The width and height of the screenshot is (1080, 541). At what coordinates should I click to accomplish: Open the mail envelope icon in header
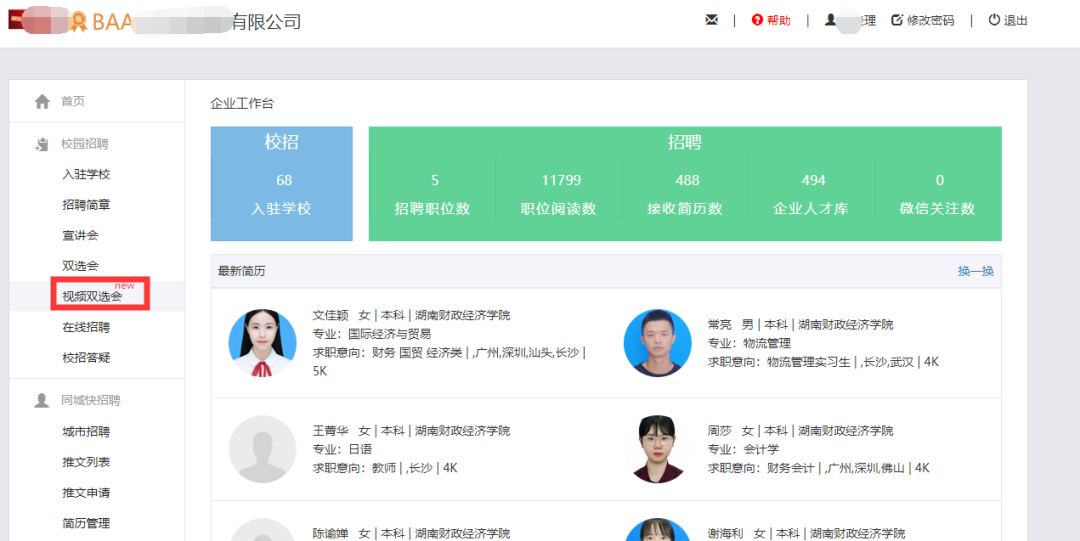pos(712,20)
